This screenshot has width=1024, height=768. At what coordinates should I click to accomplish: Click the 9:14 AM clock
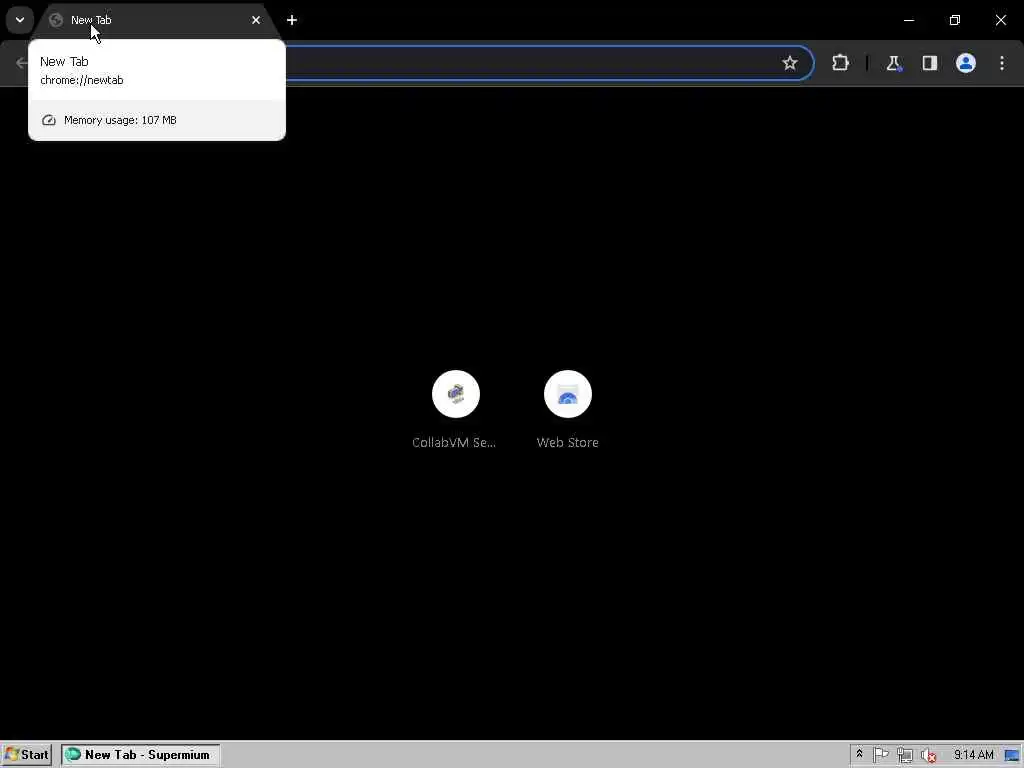[x=973, y=755]
